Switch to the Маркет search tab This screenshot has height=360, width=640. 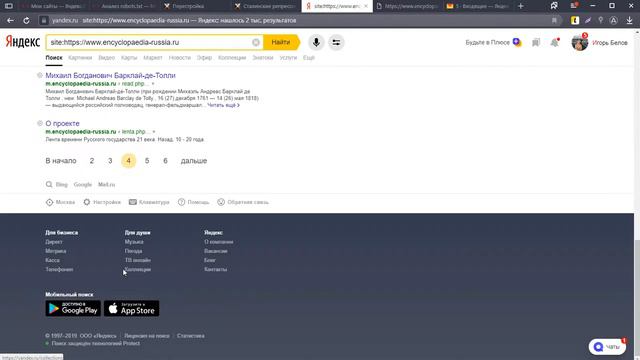click(153, 58)
